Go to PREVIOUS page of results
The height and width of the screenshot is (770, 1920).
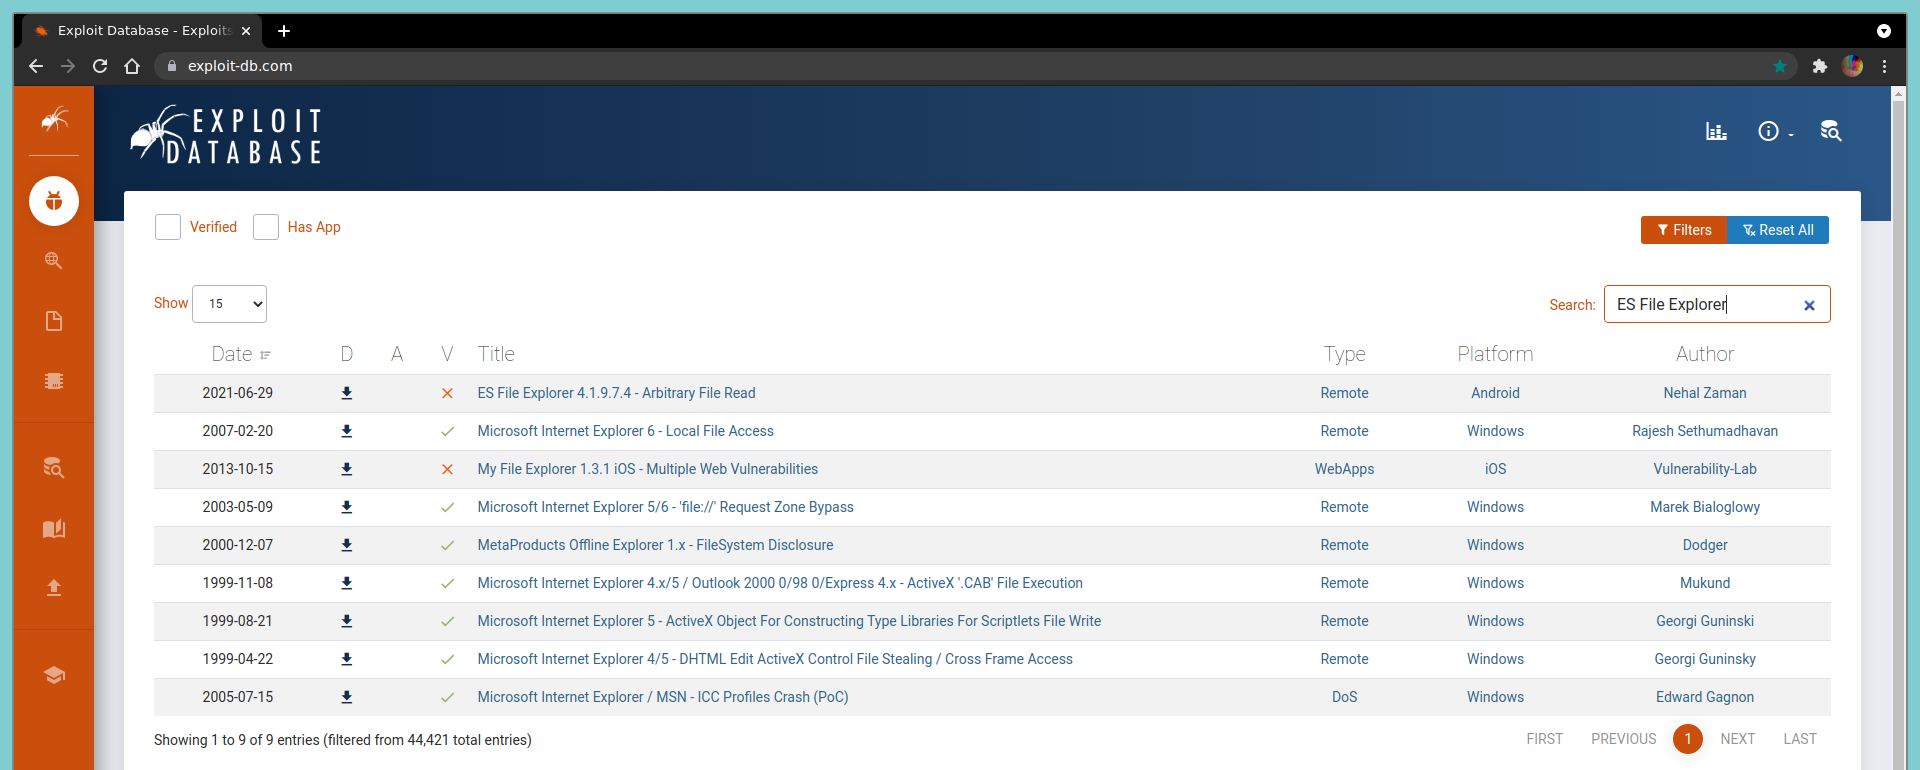tap(1624, 739)
